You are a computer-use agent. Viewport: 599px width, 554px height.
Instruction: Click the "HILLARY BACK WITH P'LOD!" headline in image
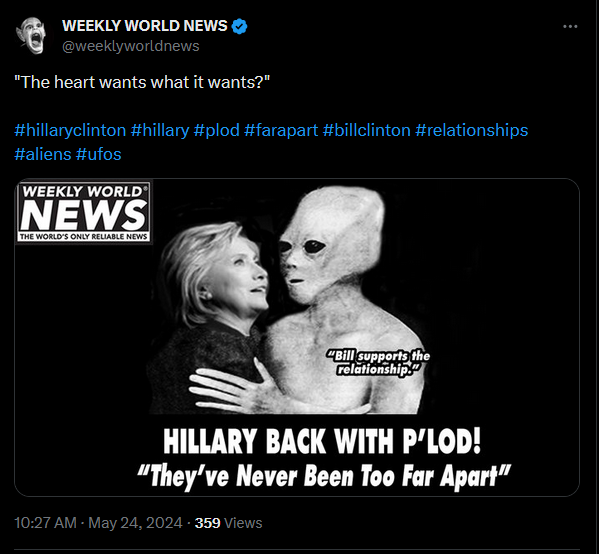(x=322, y=441)
